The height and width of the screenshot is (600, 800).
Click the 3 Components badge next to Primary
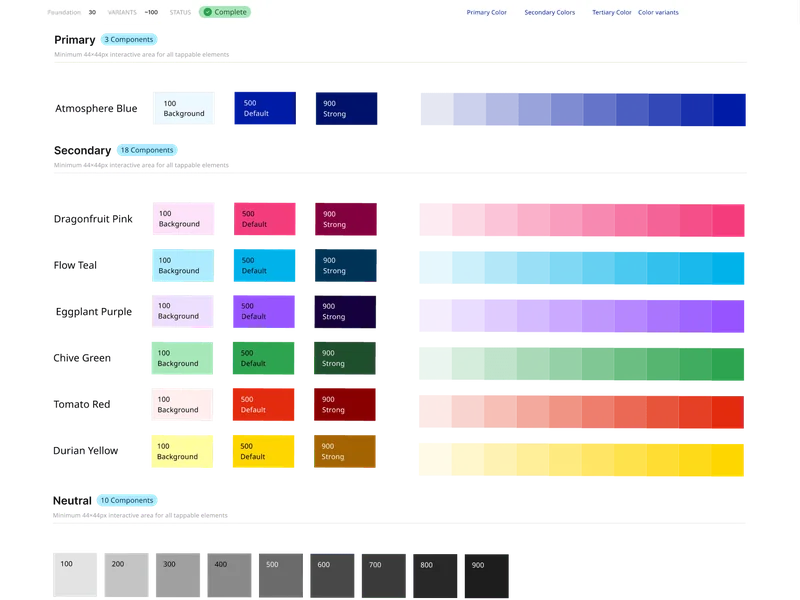pos(129,39)
